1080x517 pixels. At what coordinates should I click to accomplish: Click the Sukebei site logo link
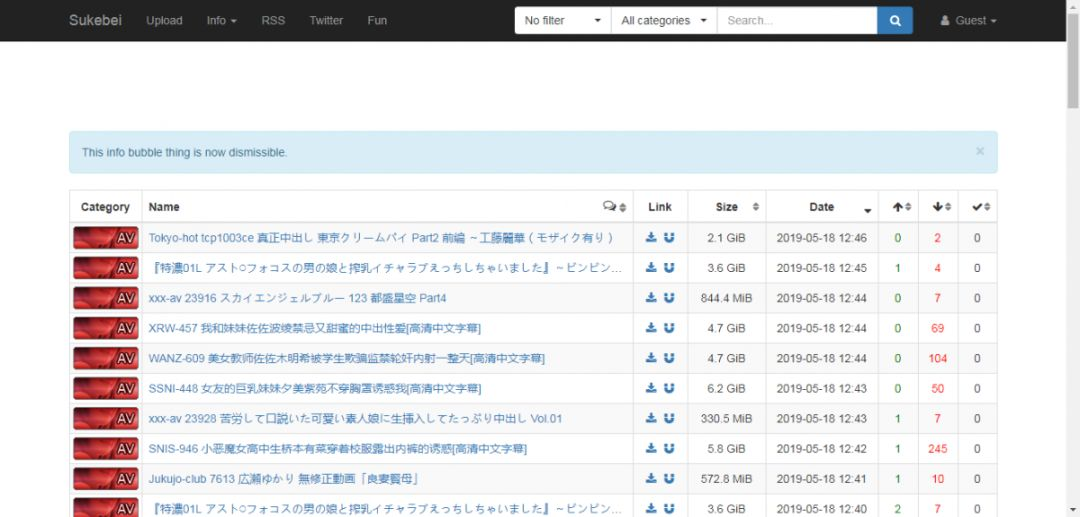95,21
